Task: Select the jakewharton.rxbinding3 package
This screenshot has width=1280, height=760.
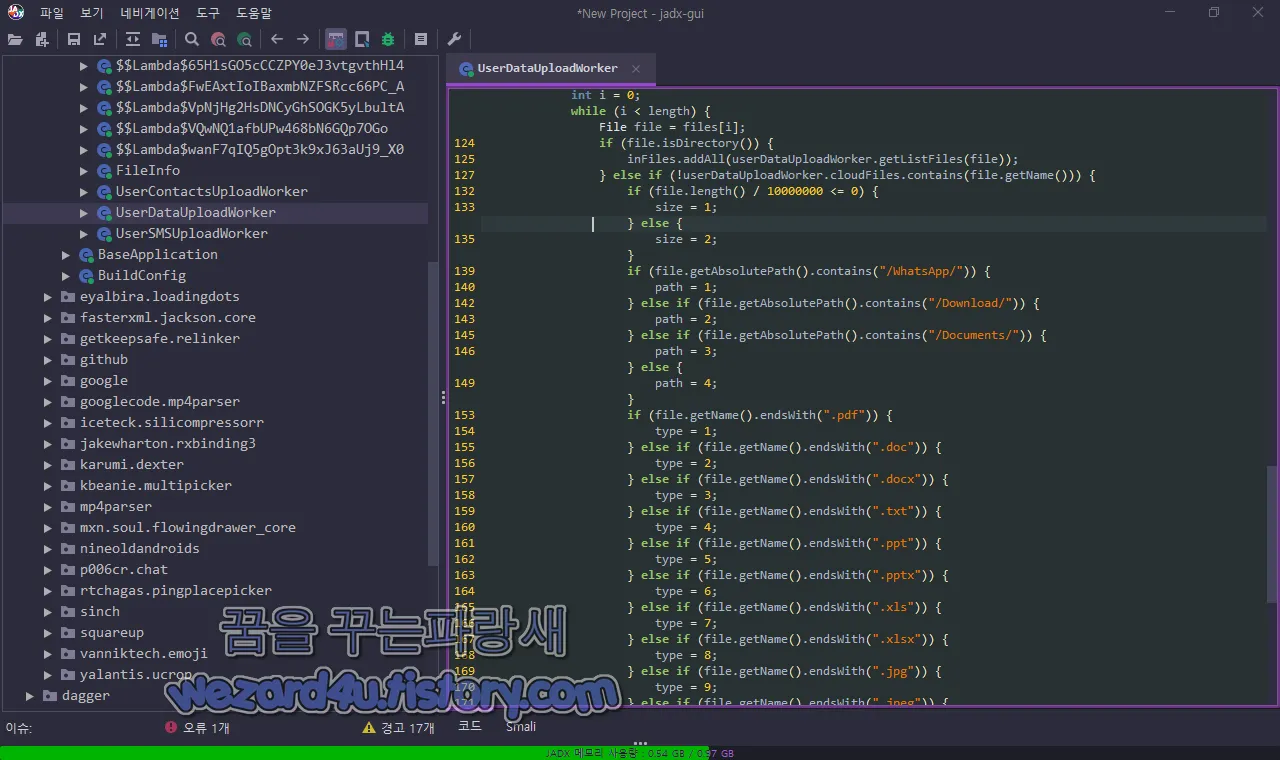Action: pos(168,443)
